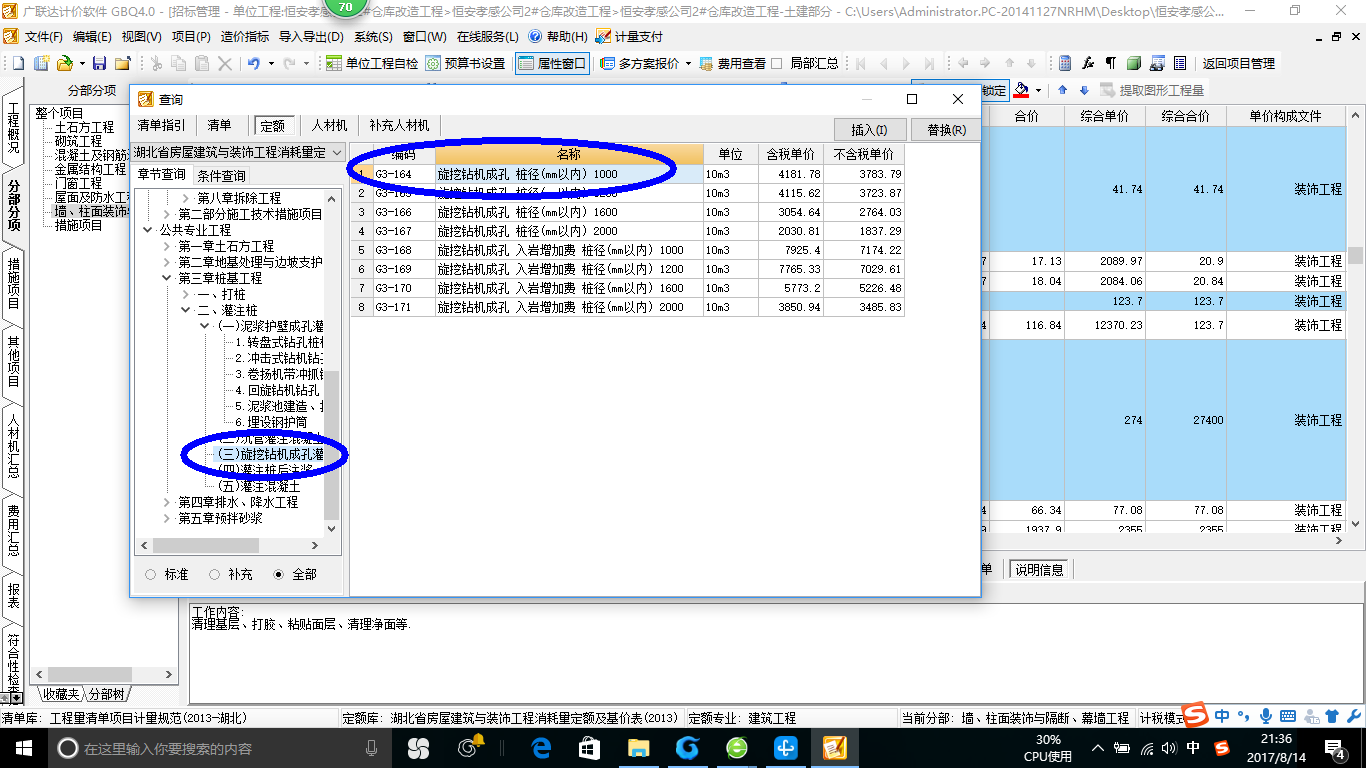Click the 提取图形工程量 button

tap(1153, 90)
